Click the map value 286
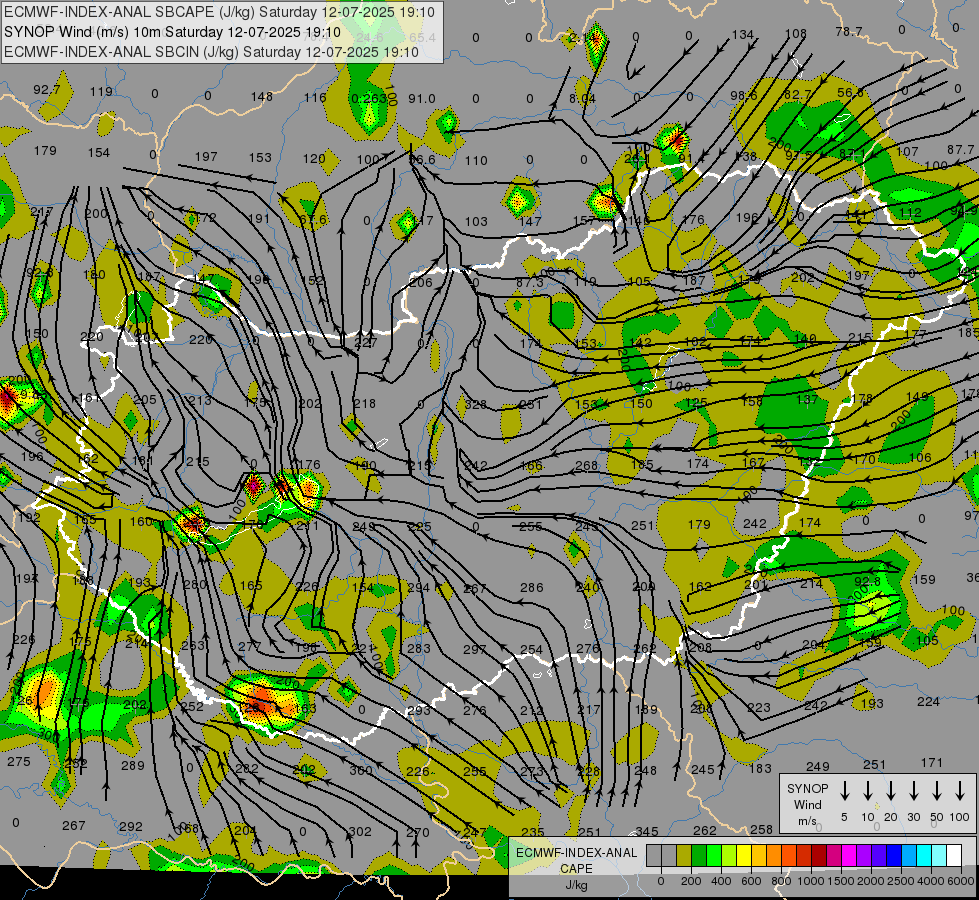 (531, 587)
